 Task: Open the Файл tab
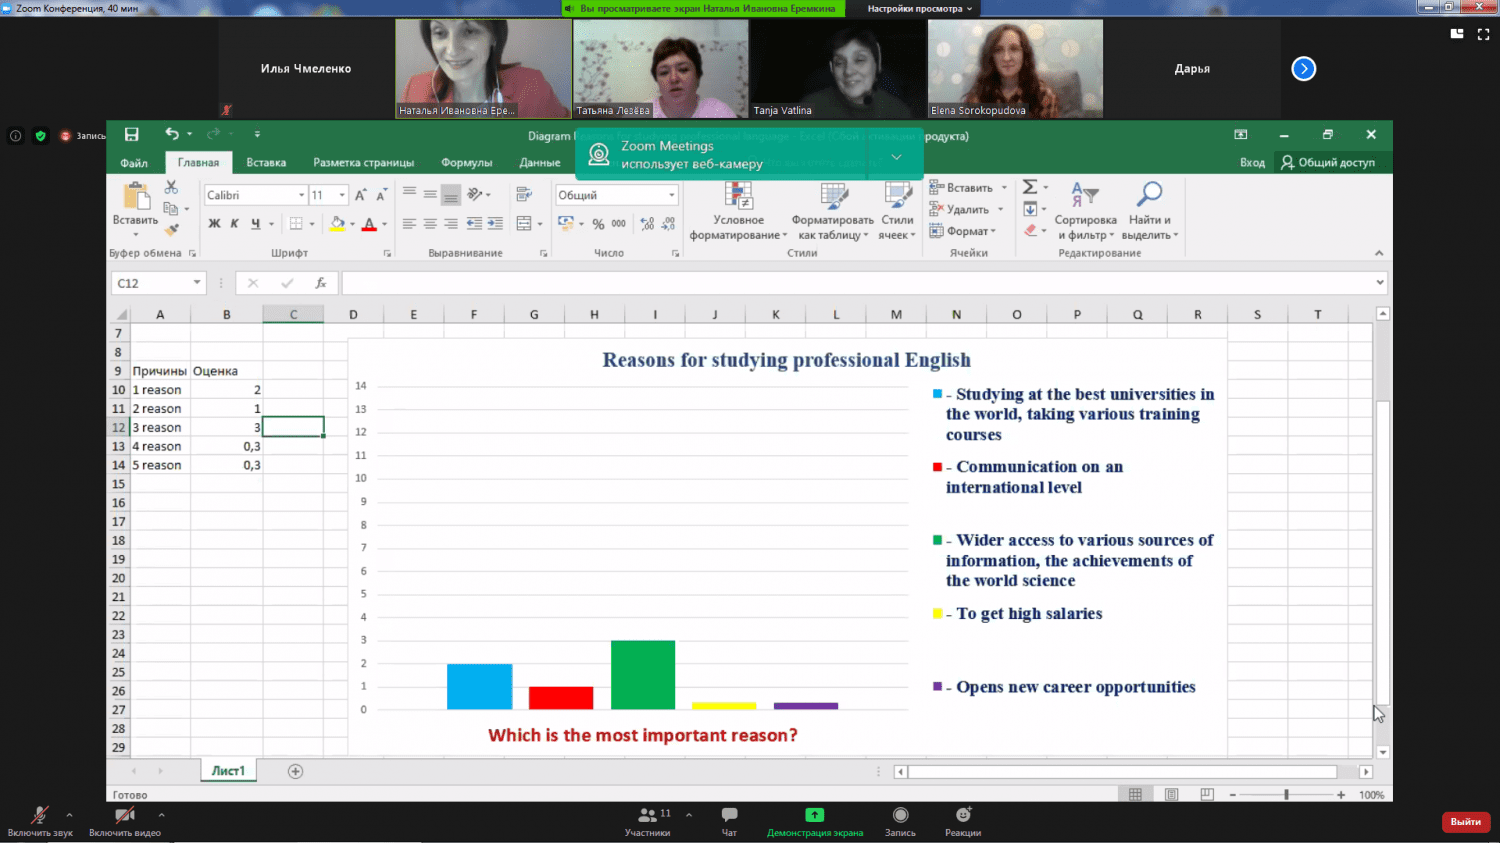tap(134, 162)
